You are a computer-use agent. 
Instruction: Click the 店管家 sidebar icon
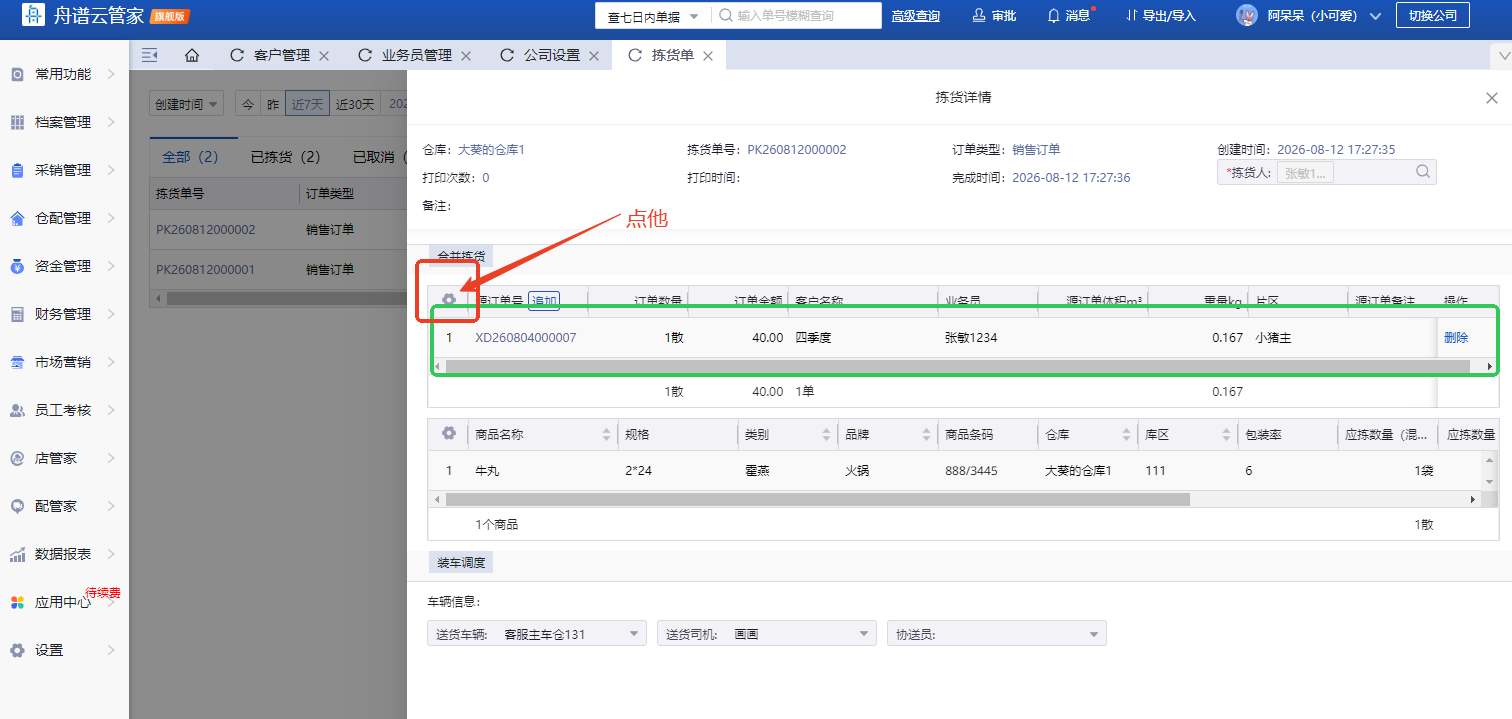coord(17,458)
